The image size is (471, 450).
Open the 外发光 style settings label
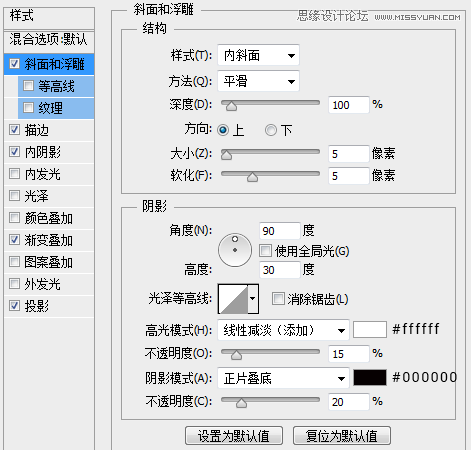coord(43,284)
